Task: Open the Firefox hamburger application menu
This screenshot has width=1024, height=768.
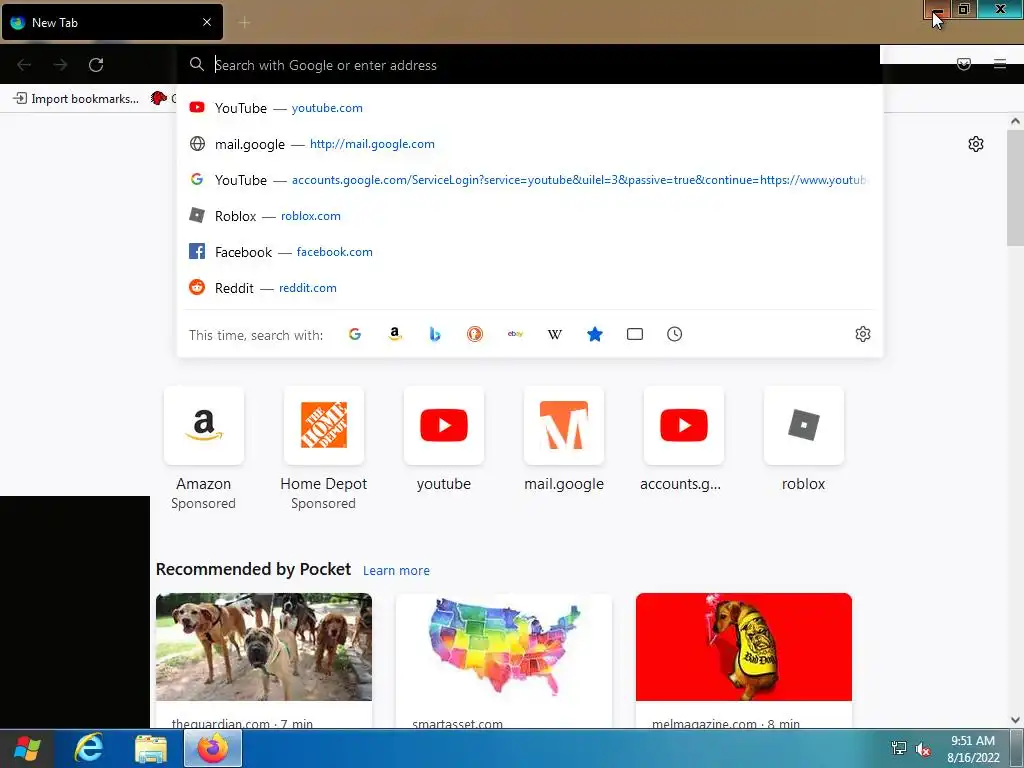Action: pos(999,64)
